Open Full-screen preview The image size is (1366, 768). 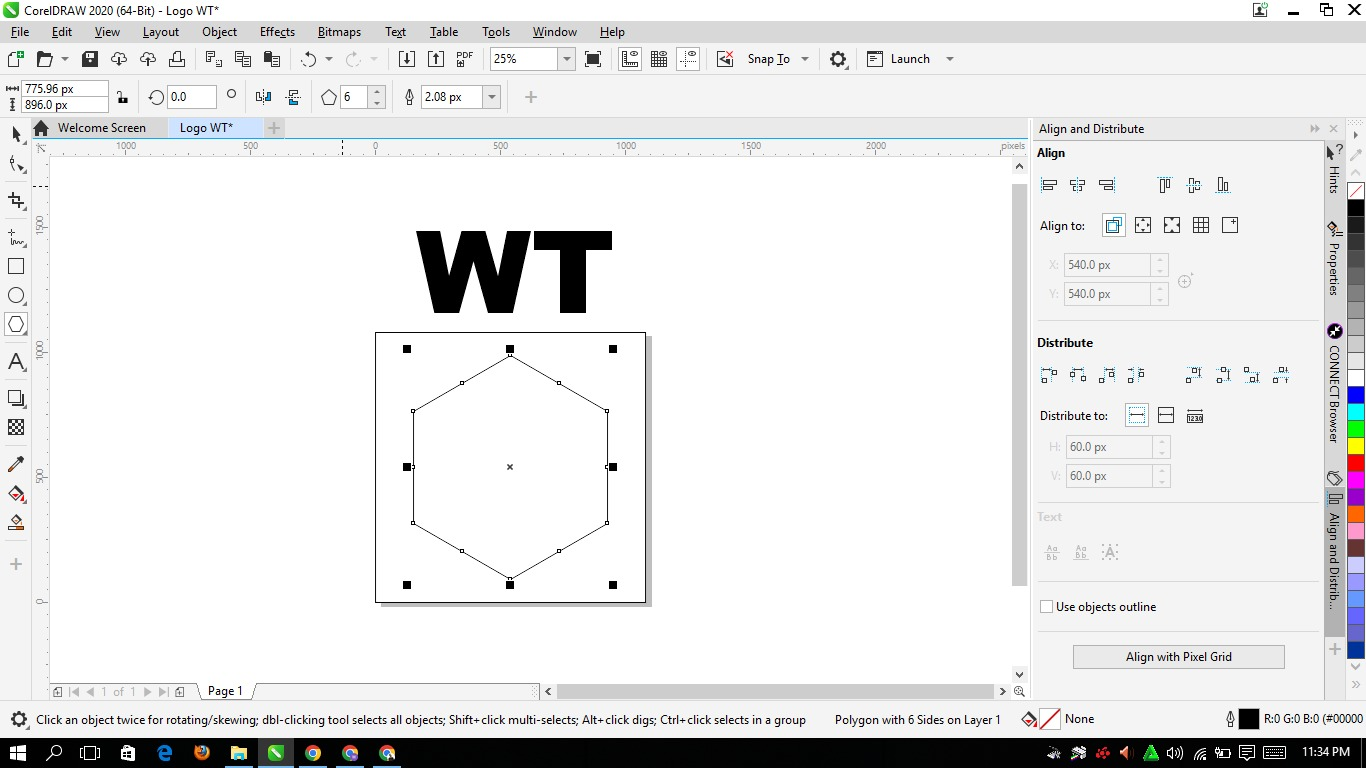(x=593, y=59)
